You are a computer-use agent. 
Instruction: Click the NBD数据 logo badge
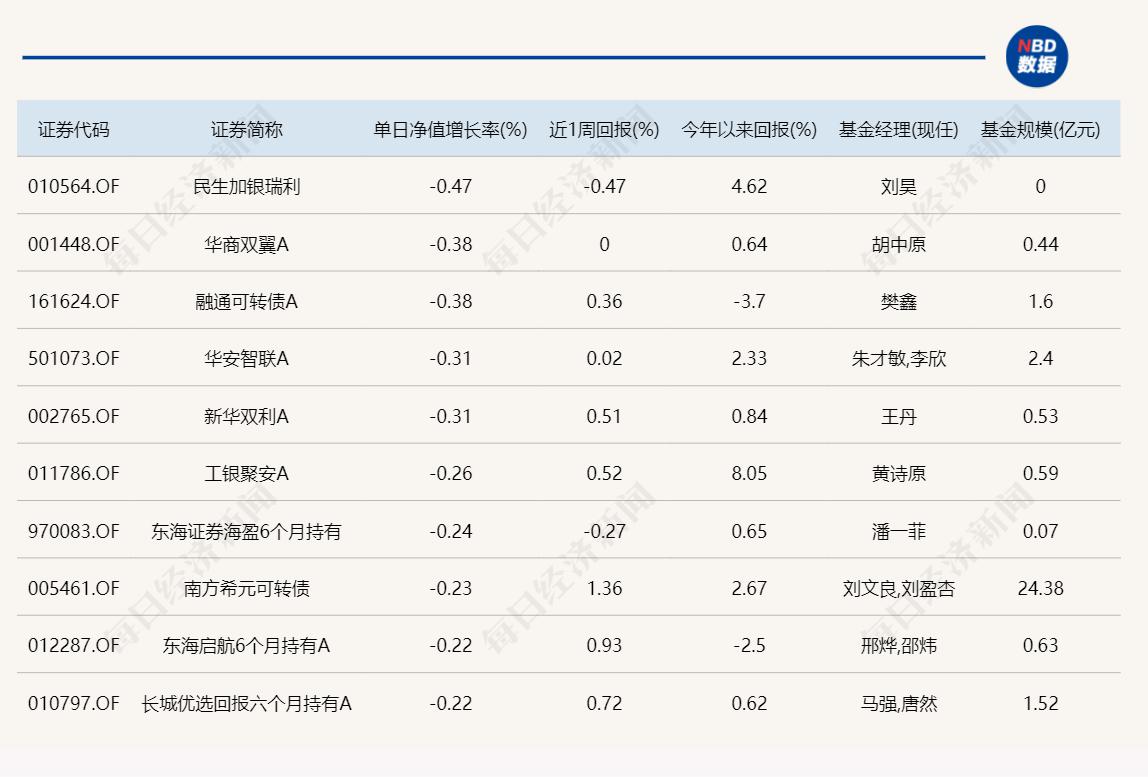tap(1037, 56)
